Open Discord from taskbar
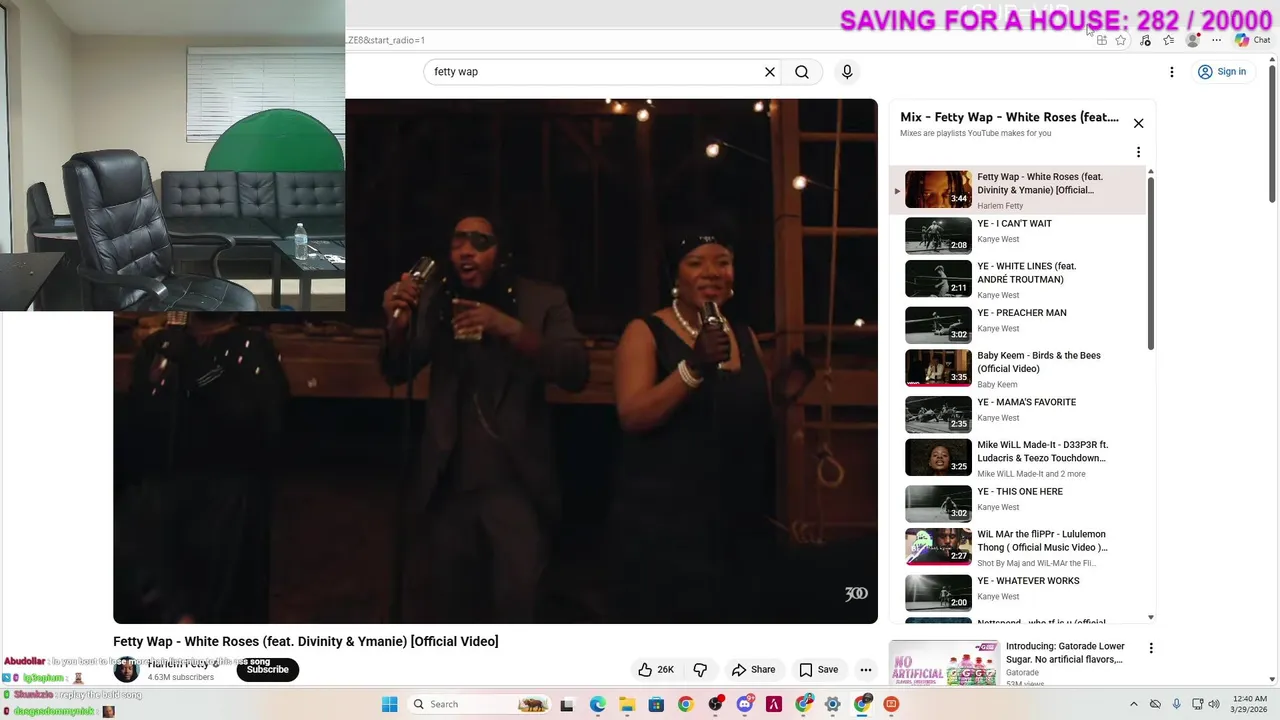 click(x=744, y=704)
